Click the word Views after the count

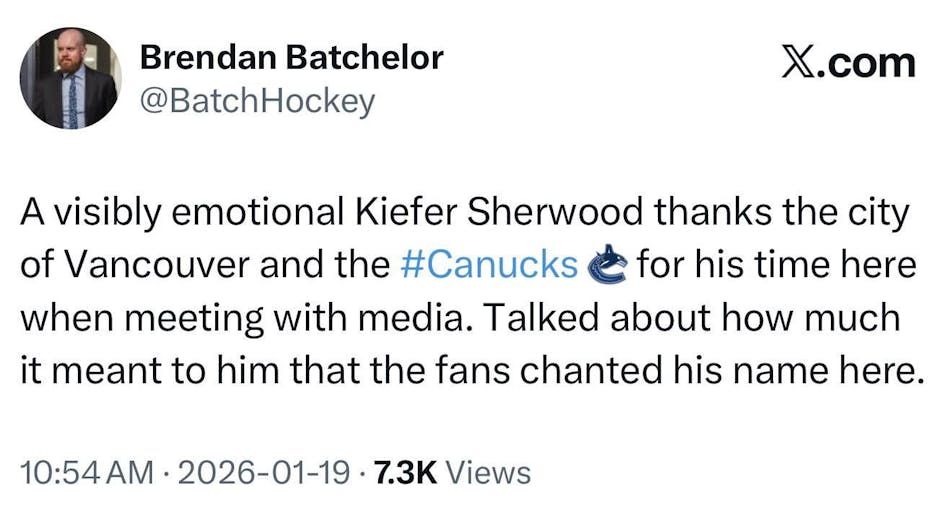pos(488,471)
